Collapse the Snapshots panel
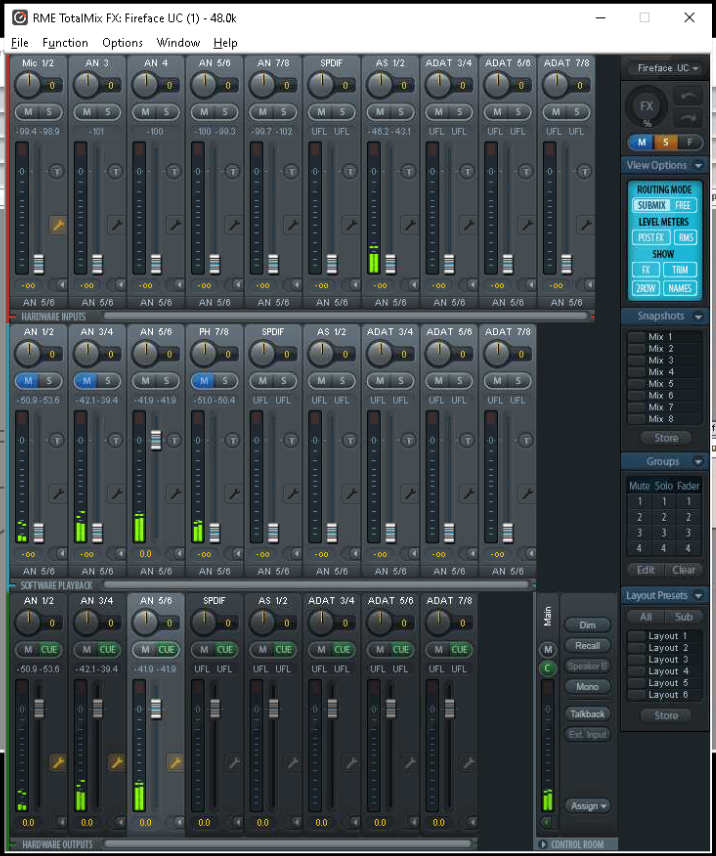Image resolution: width=716 pixels, height=856 pixels. click(x=698, y=317)
